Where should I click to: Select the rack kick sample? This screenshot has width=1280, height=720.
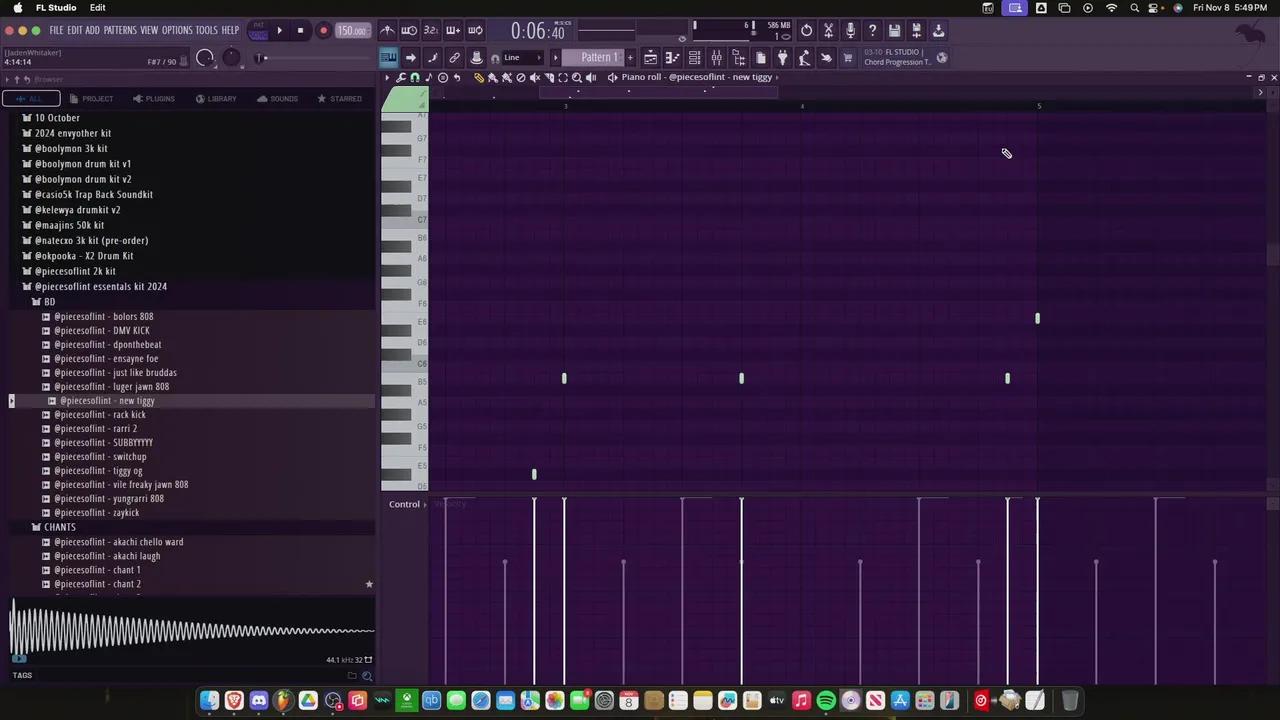100,415
